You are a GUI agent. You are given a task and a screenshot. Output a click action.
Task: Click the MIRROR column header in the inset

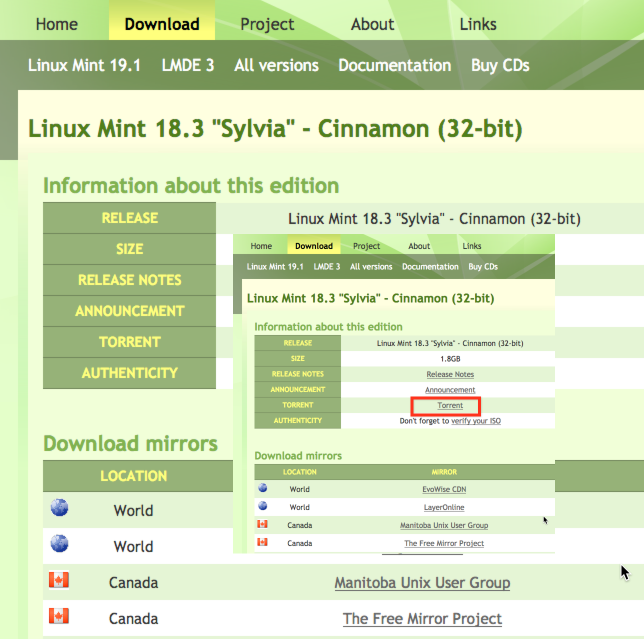point(444,472)
